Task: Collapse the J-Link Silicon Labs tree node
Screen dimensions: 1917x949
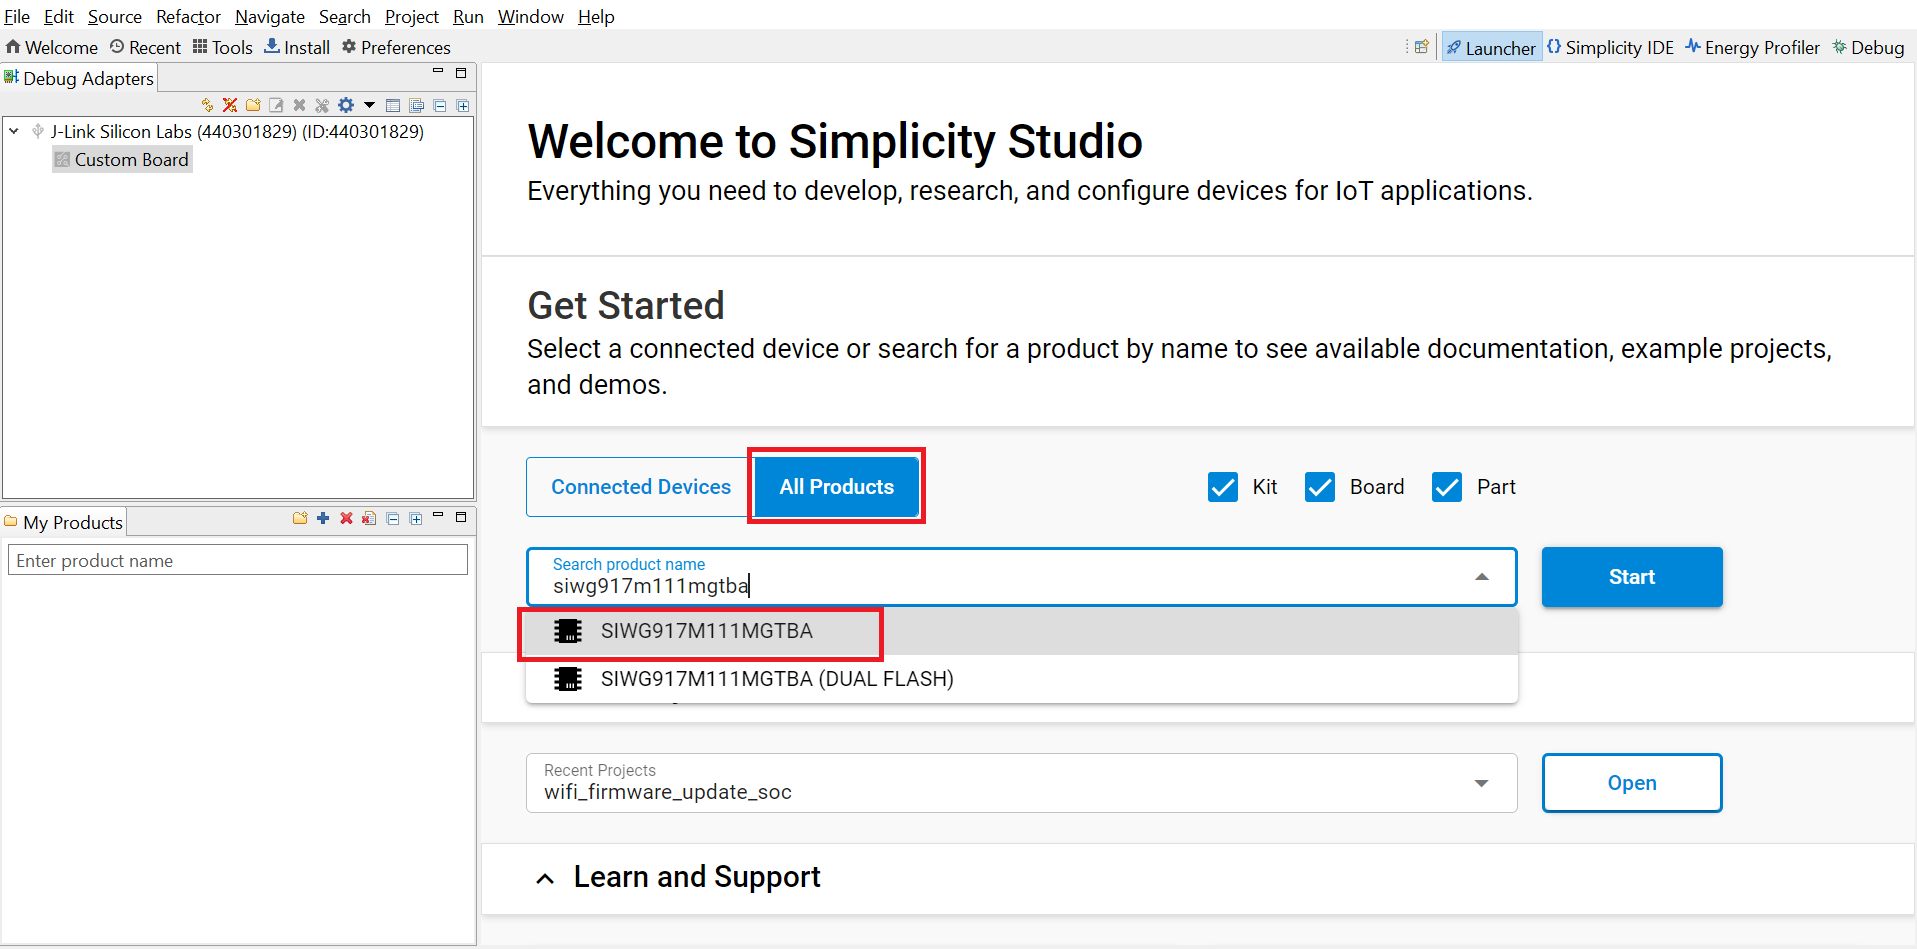Action: pos(14,131)
